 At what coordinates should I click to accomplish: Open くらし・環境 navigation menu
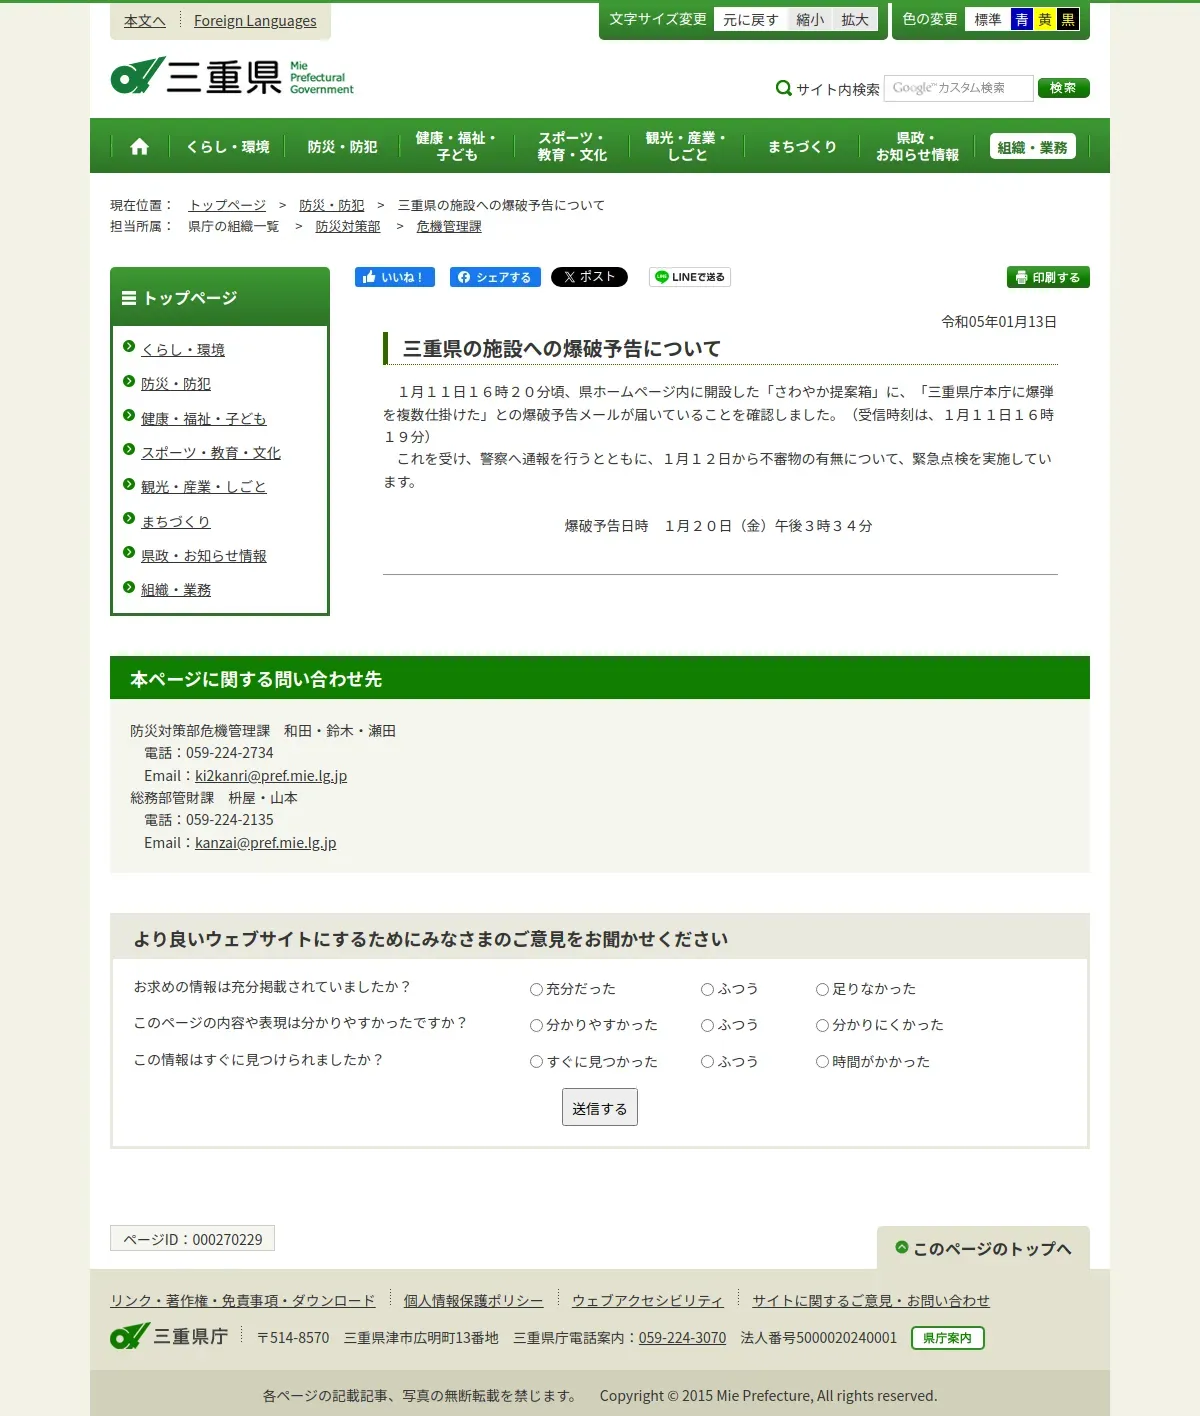(x=228, y=146)
